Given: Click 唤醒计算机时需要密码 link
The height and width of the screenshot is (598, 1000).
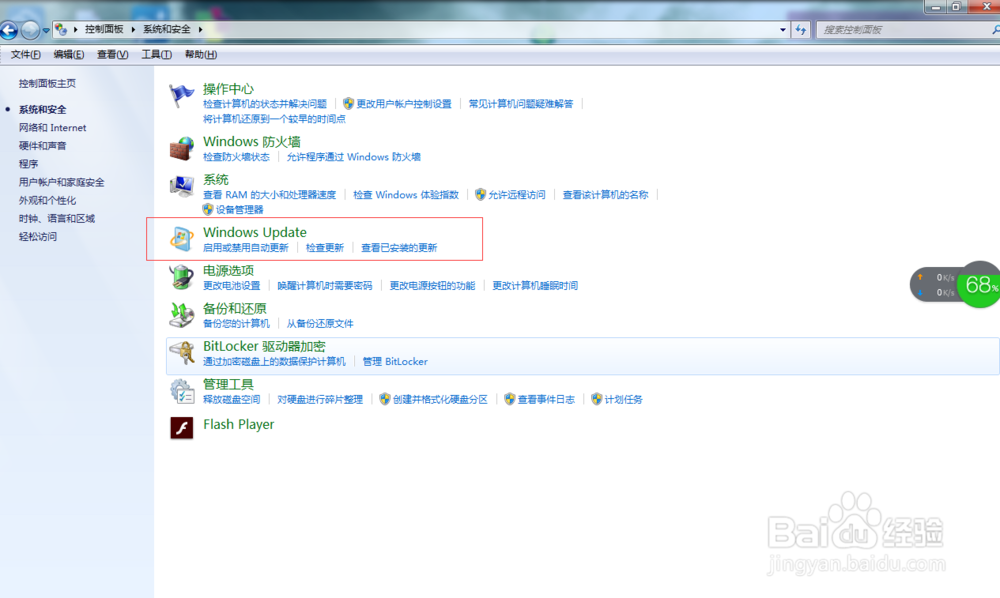Looking at the screenshot, I should coord(325,285).
